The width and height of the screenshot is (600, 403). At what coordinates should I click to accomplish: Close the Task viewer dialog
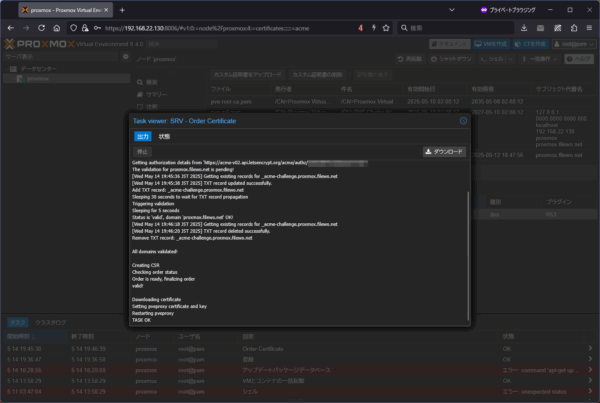point(463,121)
